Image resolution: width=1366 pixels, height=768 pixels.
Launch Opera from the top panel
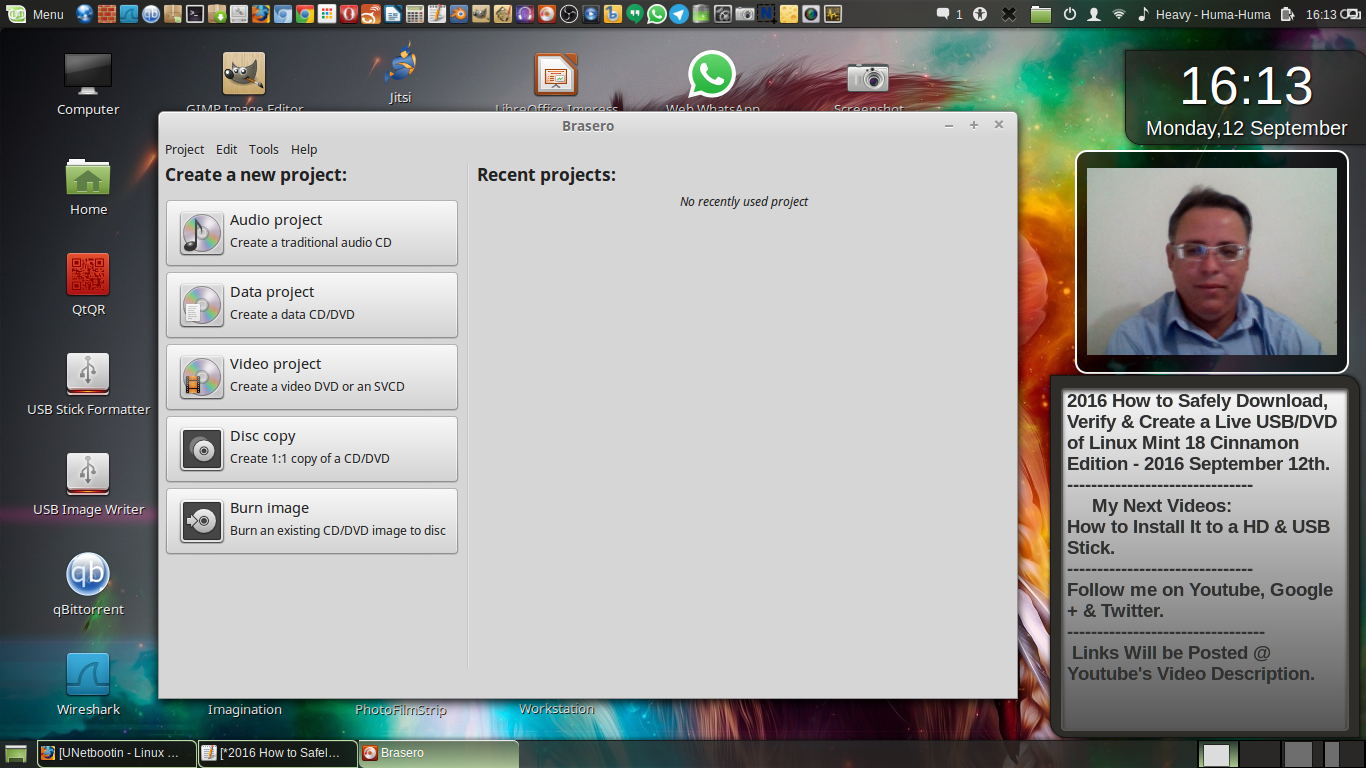pyautogui.click(x=348, y=14)
